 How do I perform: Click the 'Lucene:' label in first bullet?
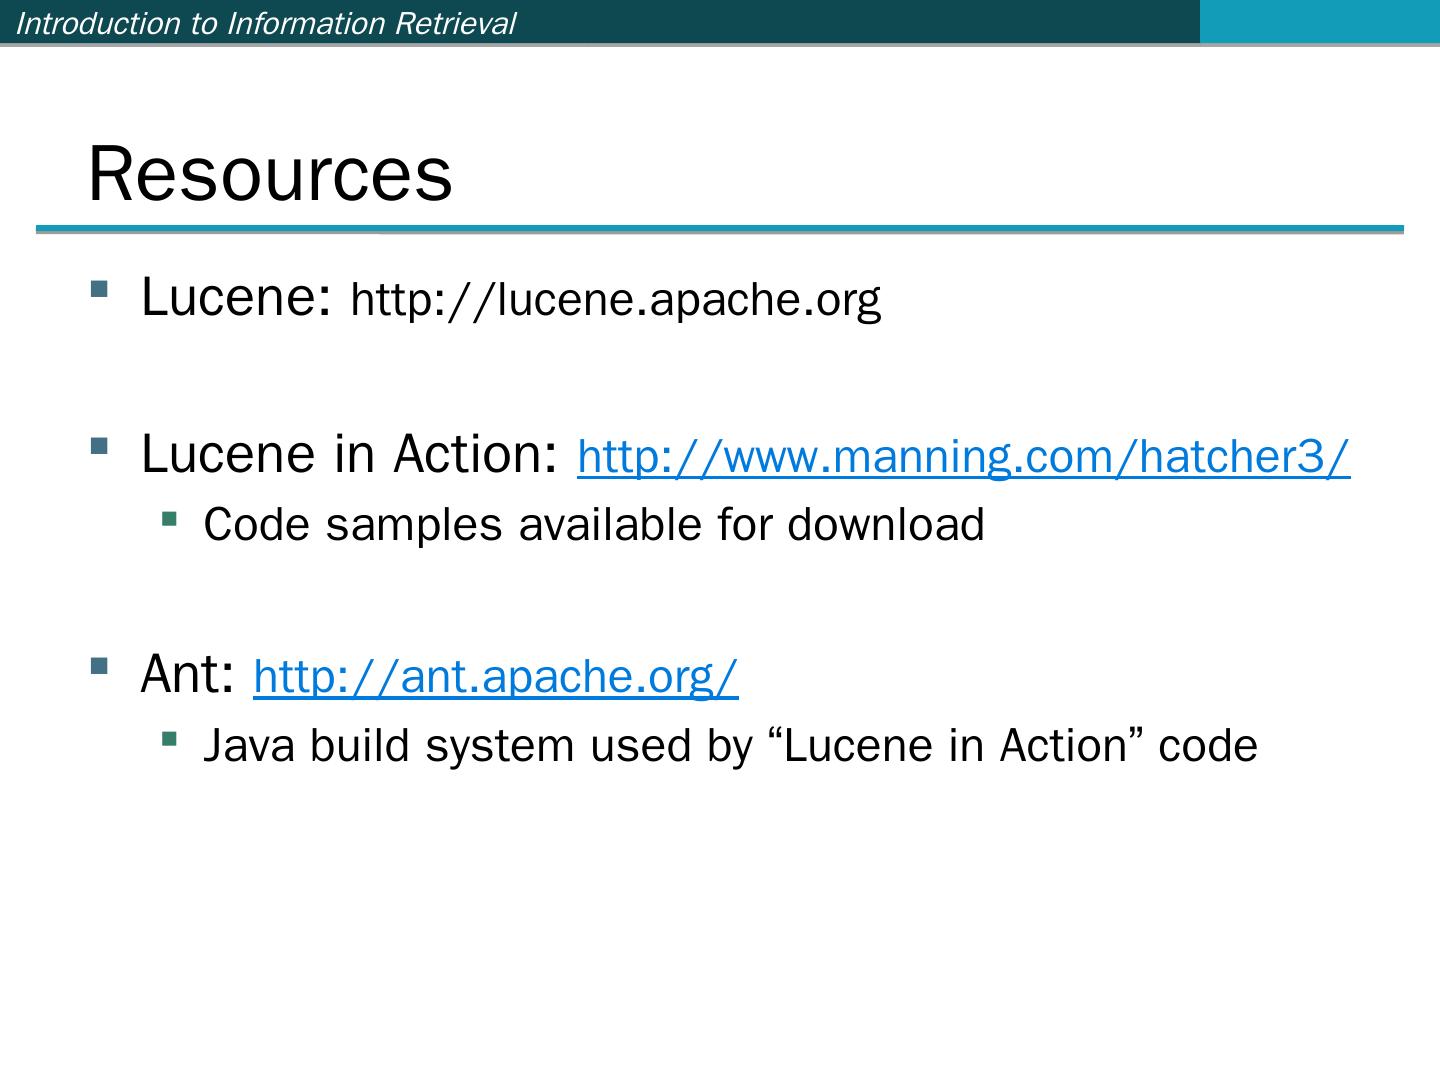coord(236,297)
